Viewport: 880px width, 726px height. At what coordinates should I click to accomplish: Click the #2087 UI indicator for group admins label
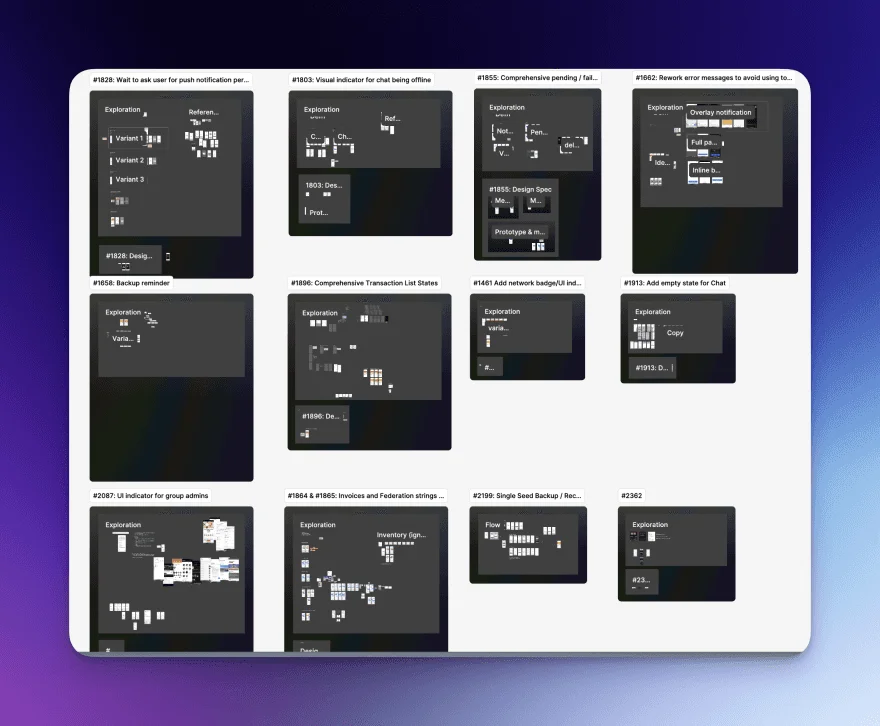pyautogui.click(x=152, y=495)
